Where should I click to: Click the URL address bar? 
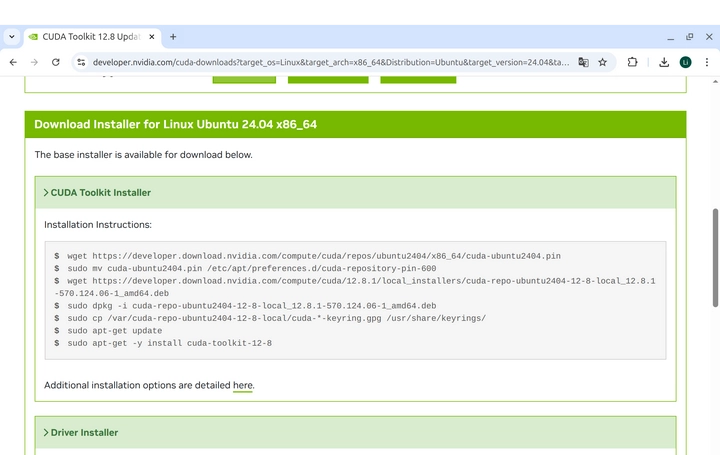click(330, 62)
